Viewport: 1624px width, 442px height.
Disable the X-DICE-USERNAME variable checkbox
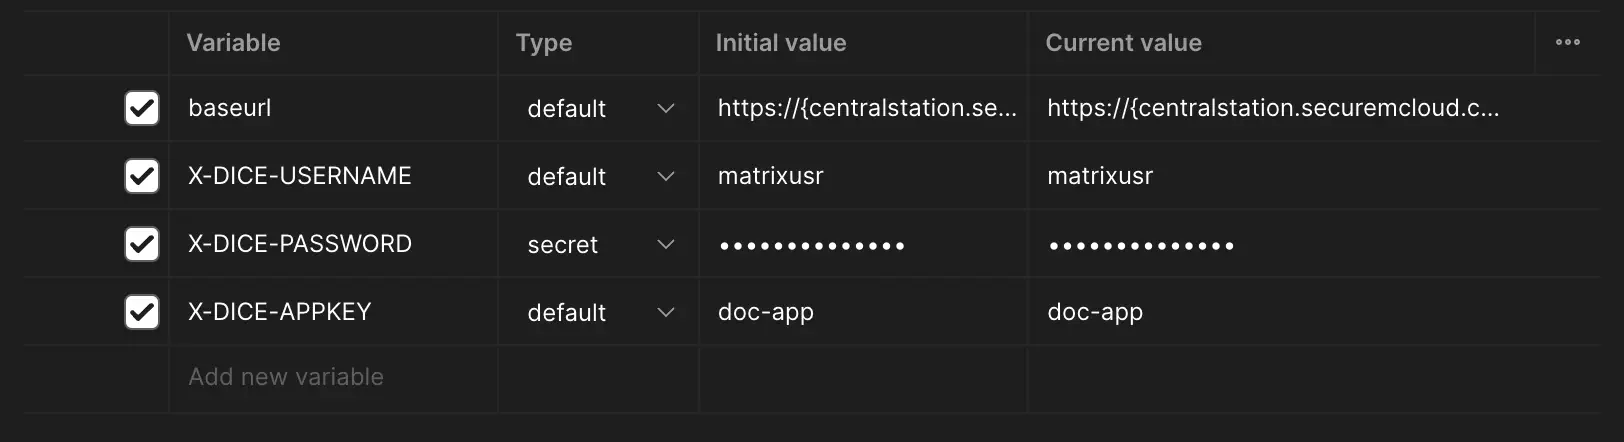point(142,176)
